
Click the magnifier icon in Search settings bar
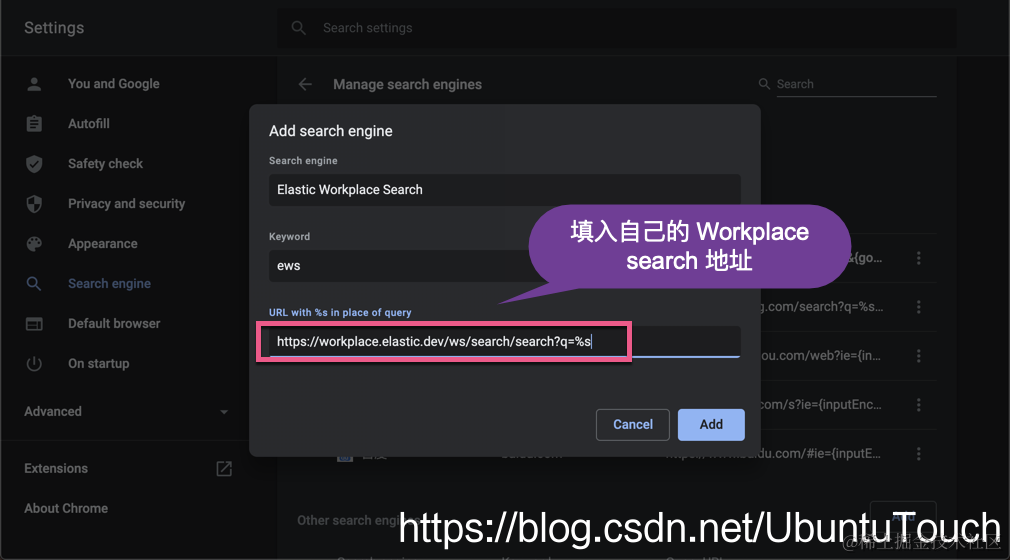299,28
